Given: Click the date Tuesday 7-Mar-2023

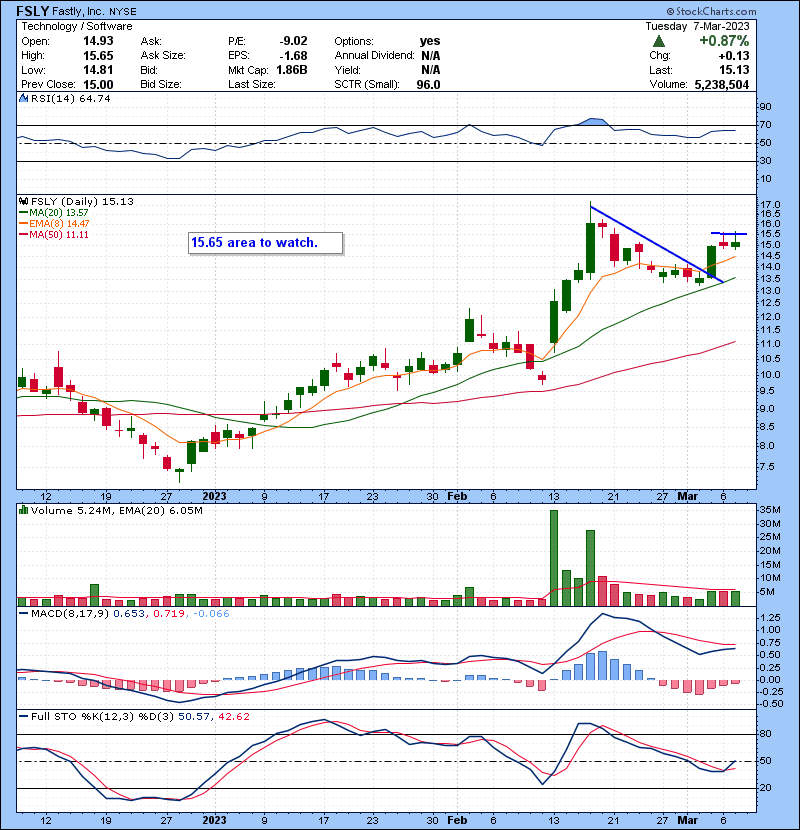Looking at the screenshot, I should point(697,26).
